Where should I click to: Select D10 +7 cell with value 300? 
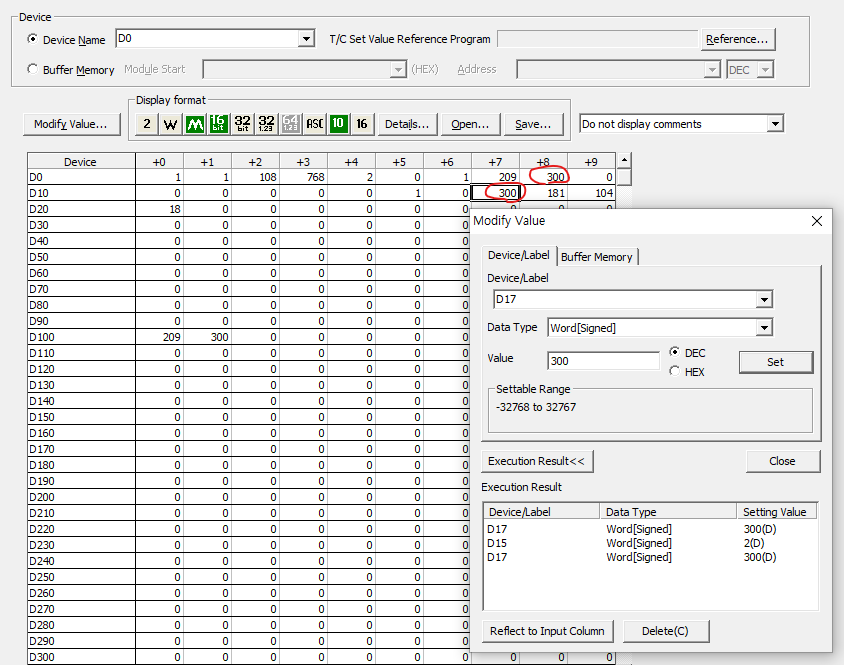coord(495,193)
